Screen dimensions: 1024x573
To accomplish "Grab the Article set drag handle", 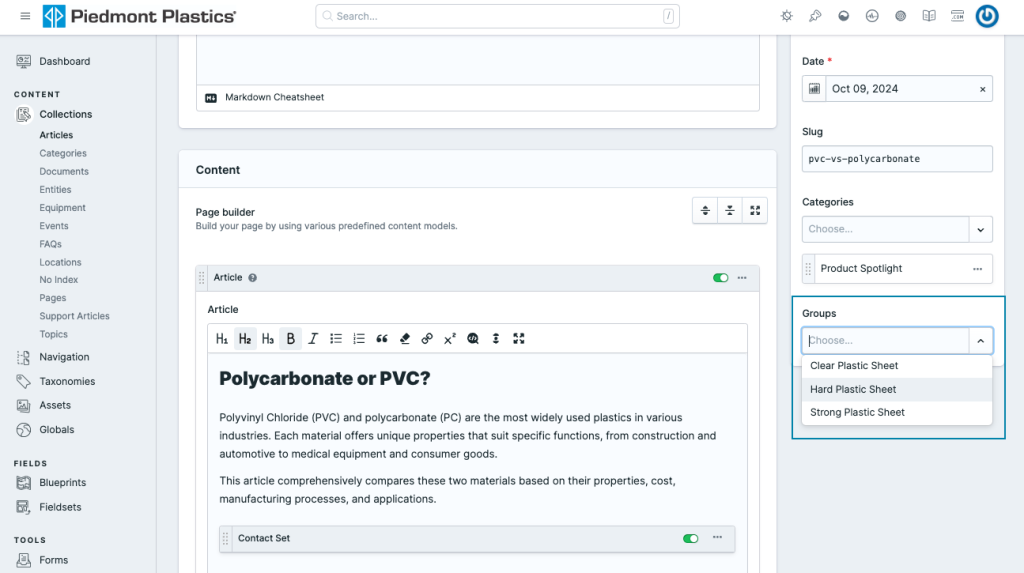I will [x=202, y=278].
